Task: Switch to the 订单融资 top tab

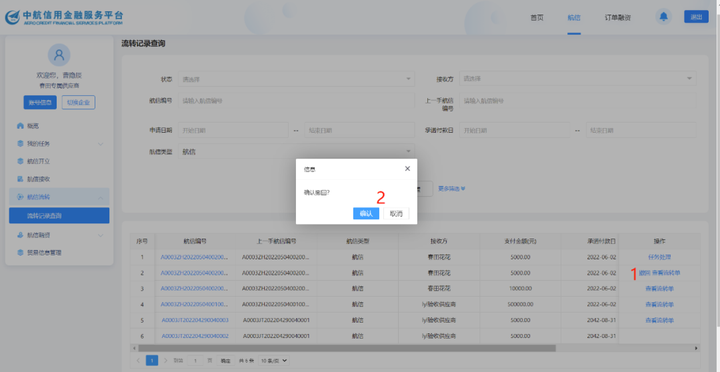Action: [617, 17]
